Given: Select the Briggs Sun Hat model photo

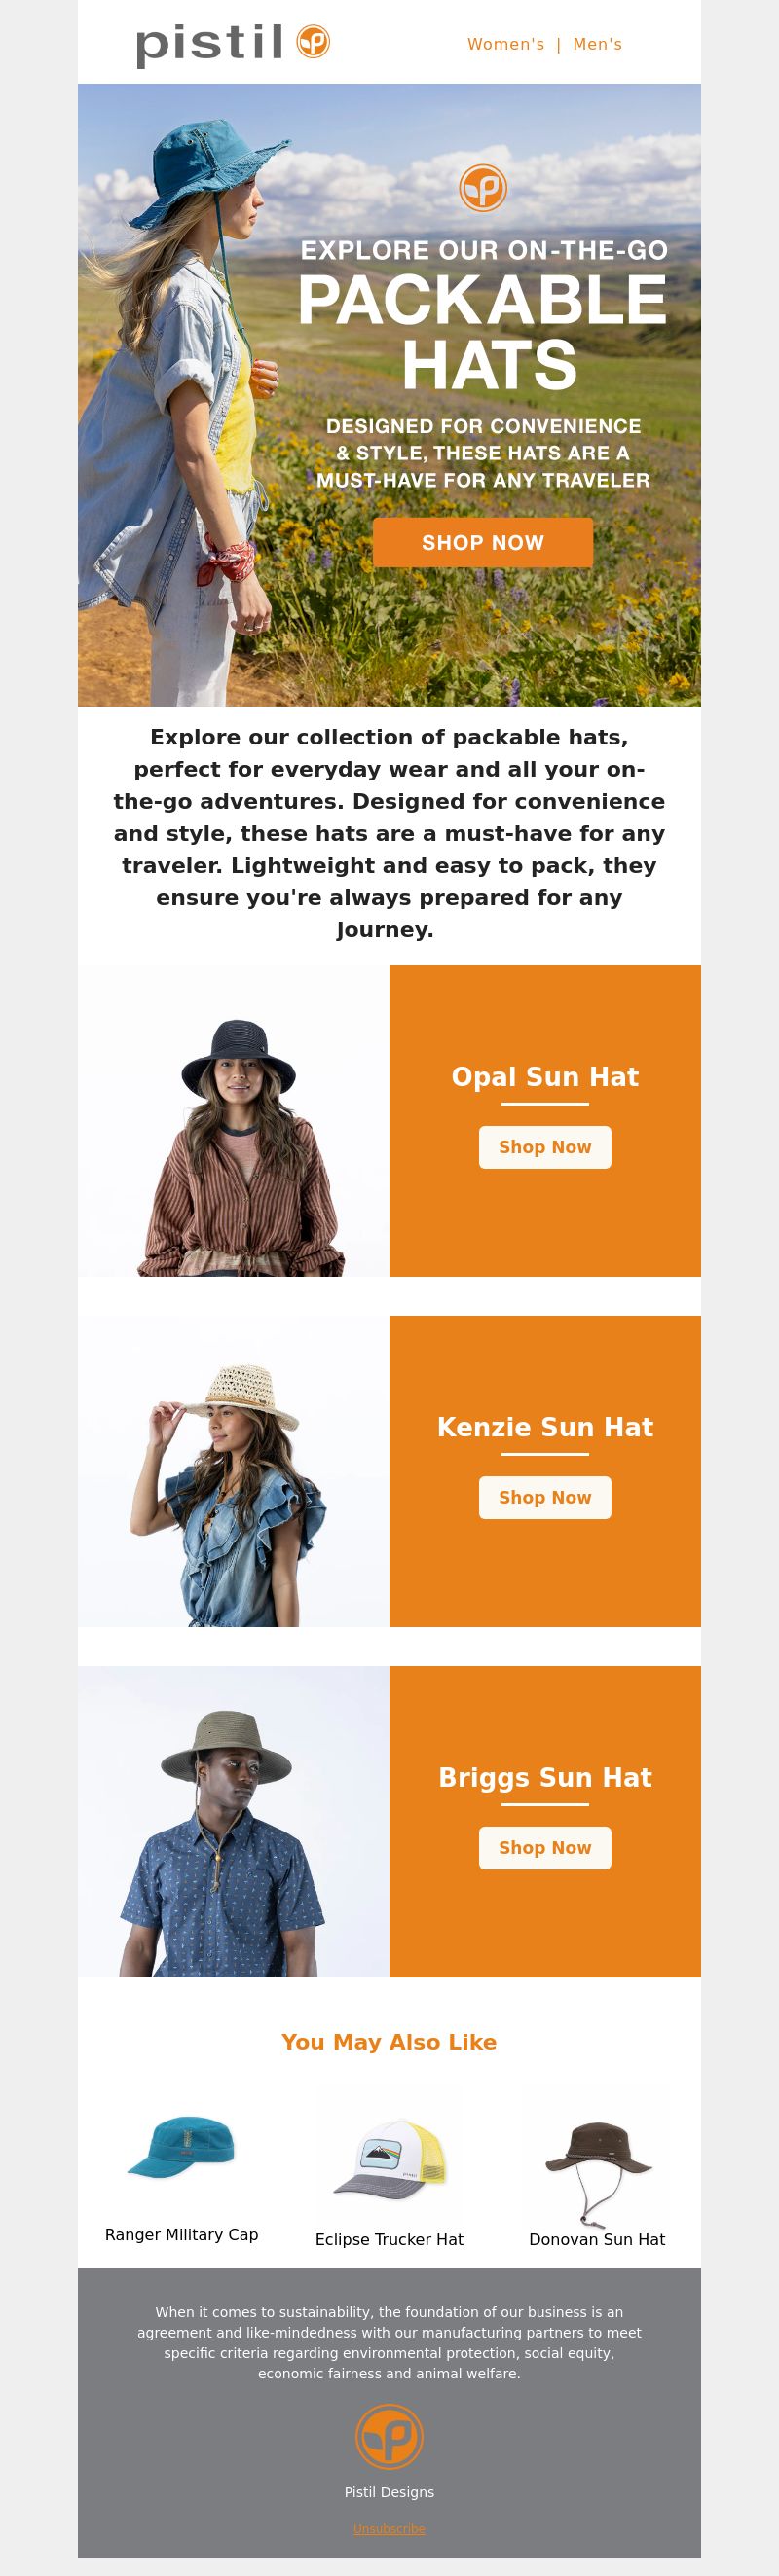Looking at the screenshot, I should (234, 1820).
